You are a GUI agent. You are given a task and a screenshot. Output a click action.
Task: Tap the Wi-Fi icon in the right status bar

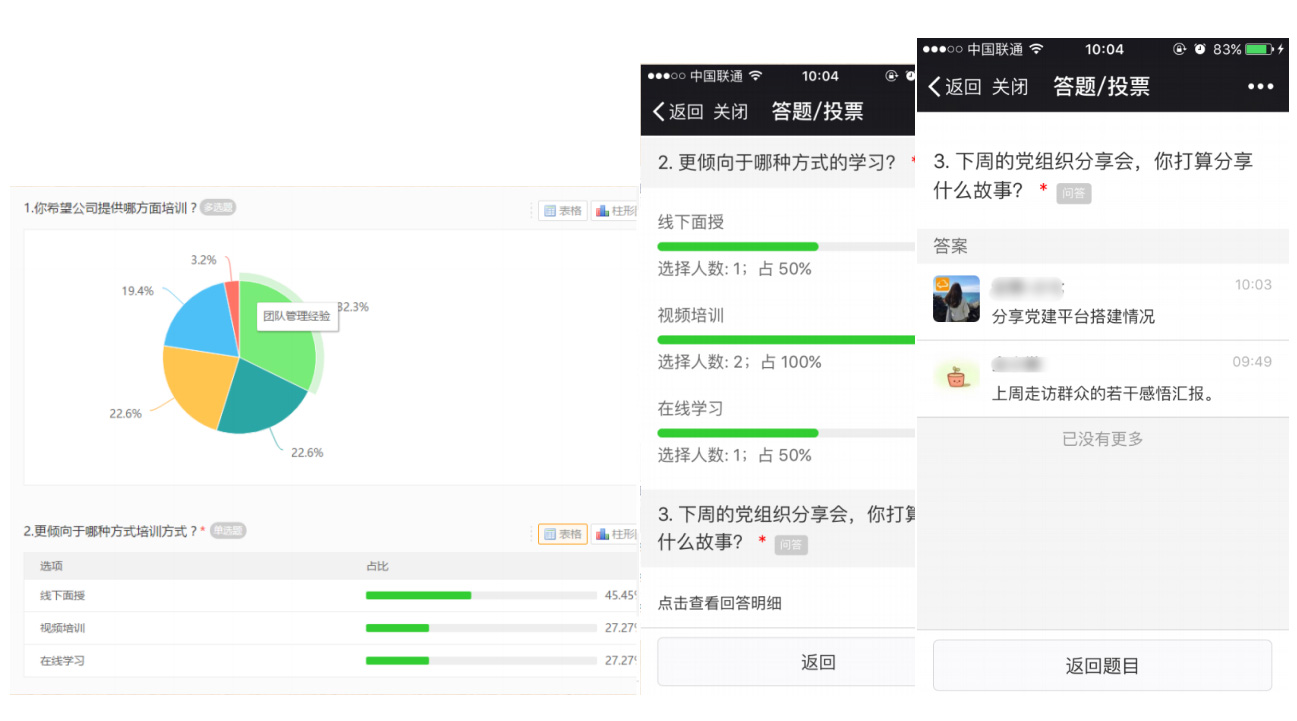pyautogui.click(x=1037, y=48)
